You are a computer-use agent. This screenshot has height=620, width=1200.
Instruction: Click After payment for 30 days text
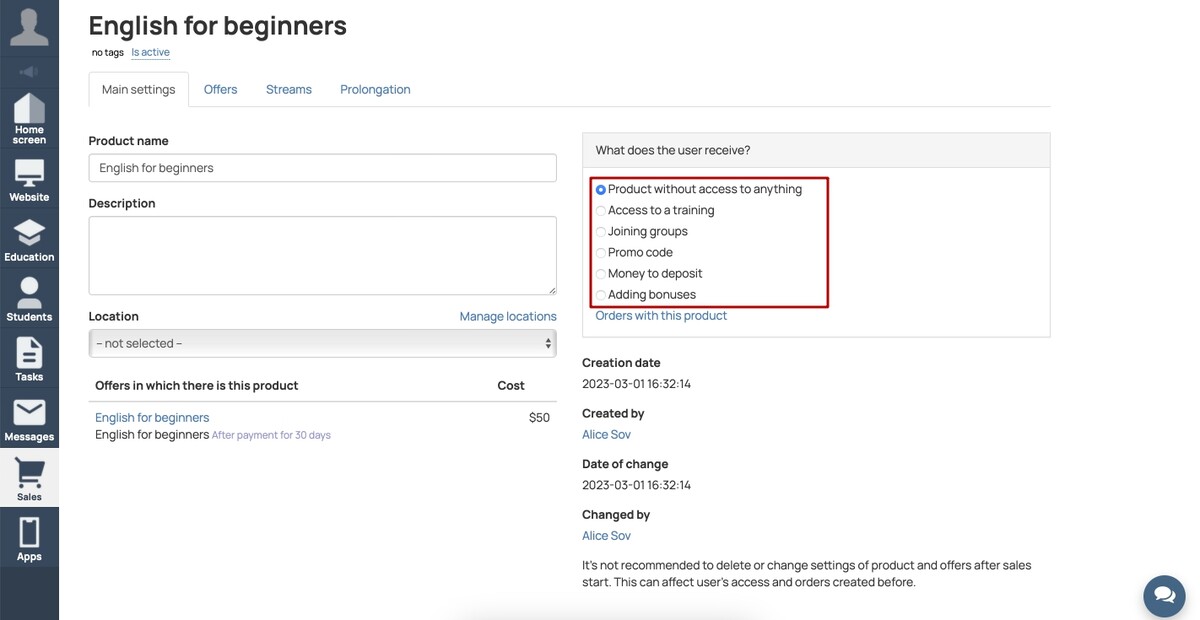pyautogui.click(x=271, y=435)
